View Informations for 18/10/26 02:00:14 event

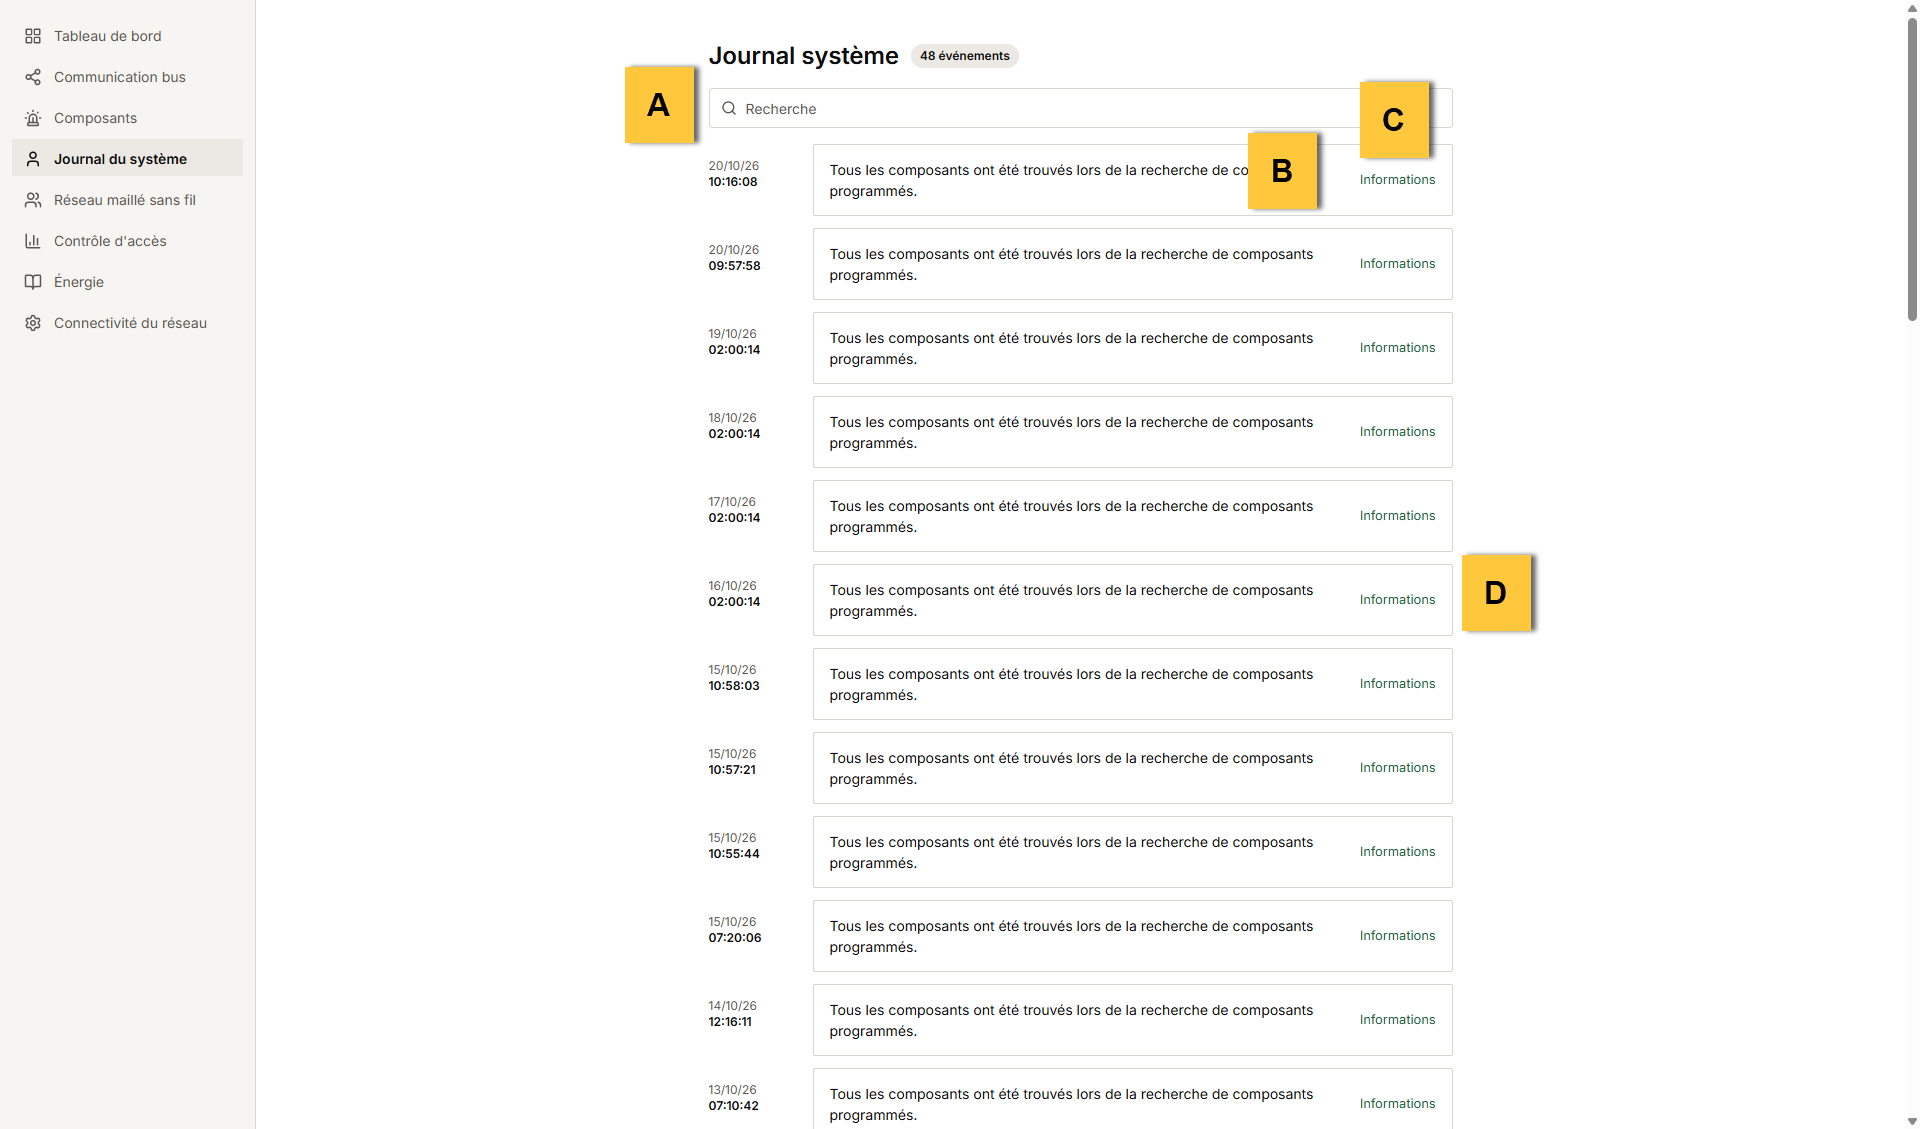(1397, 432)
